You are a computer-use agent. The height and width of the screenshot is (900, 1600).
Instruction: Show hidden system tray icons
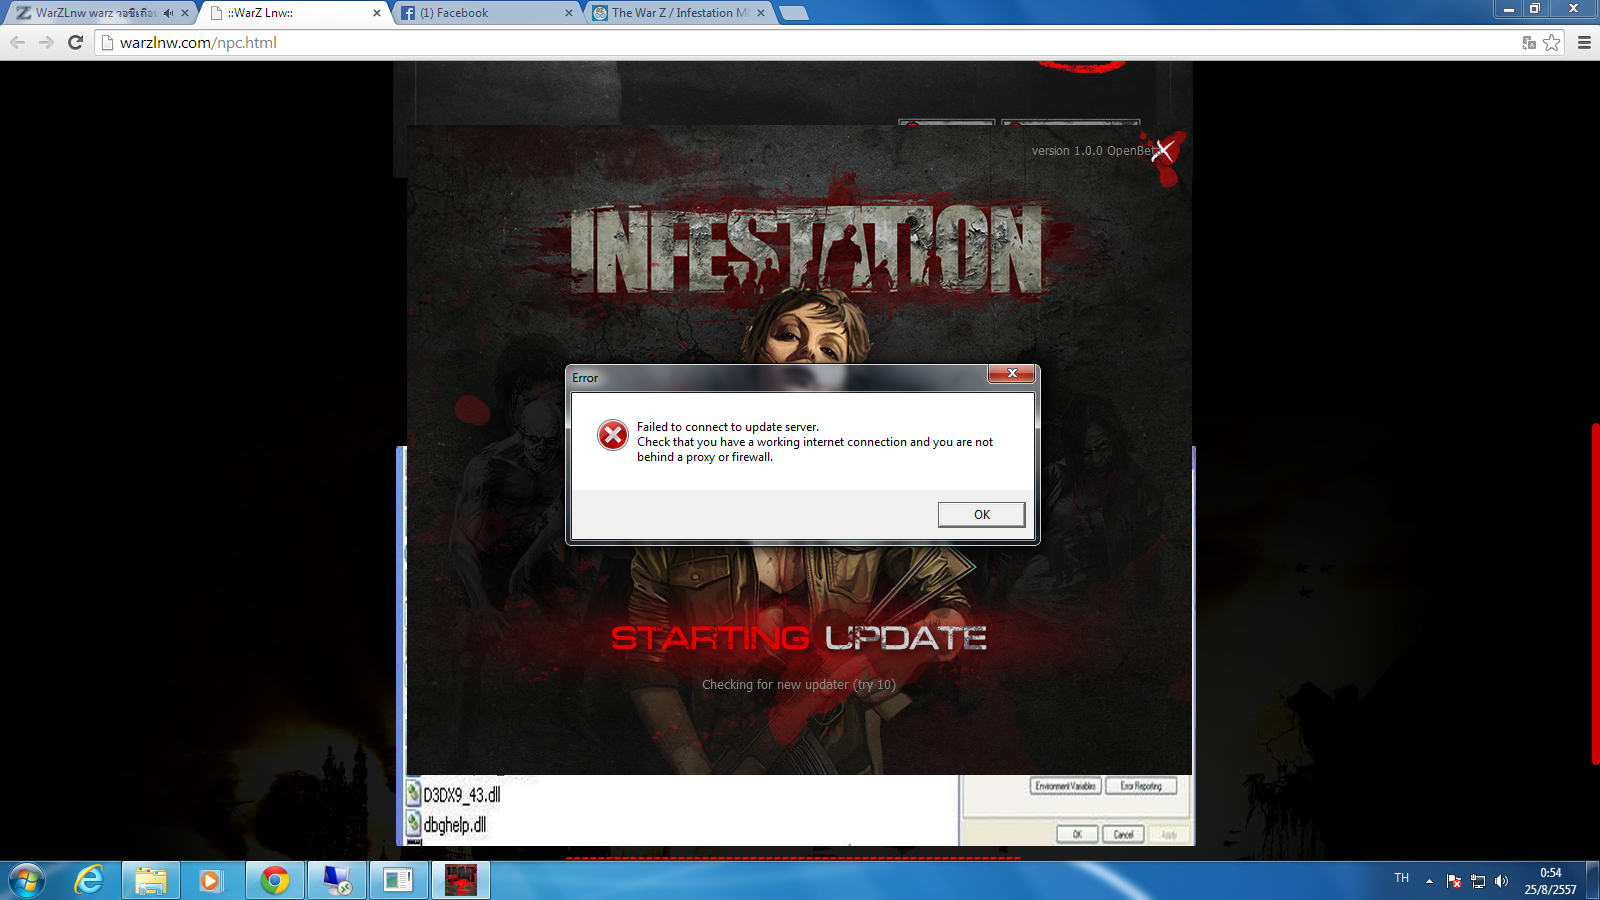point(1429,881)
